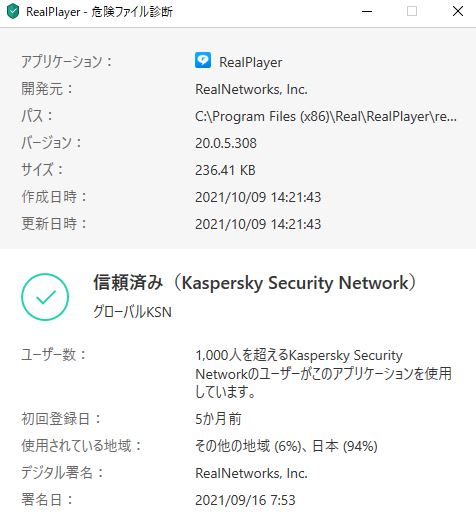The width and height of the screenshot is (476, 523).
Task: Select the RealPlayer application name text
Action: [251, 62]
